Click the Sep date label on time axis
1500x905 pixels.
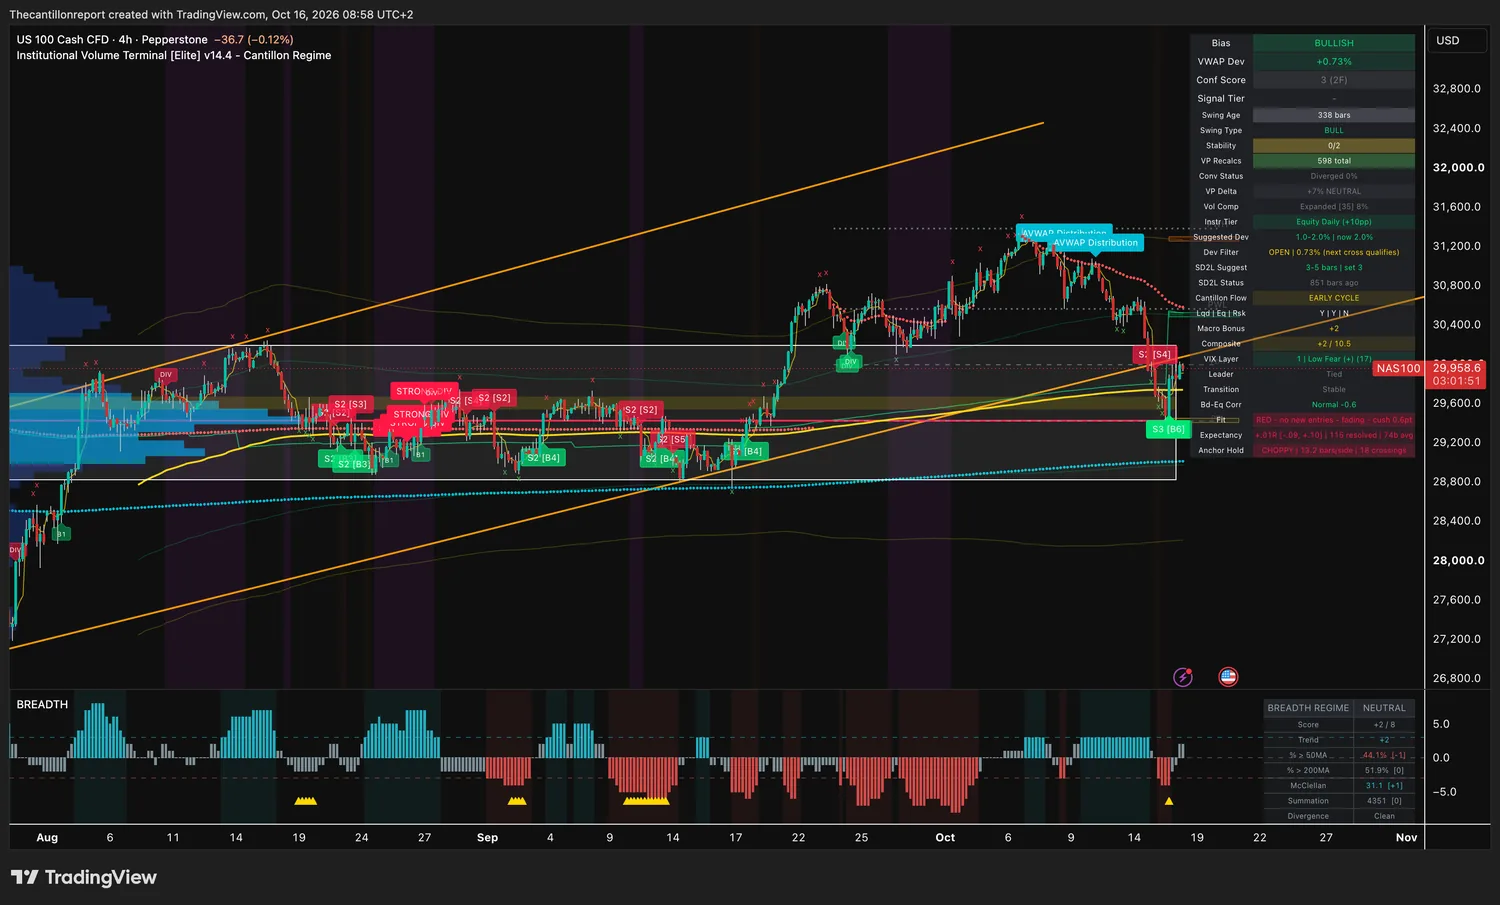pos(487,838)
